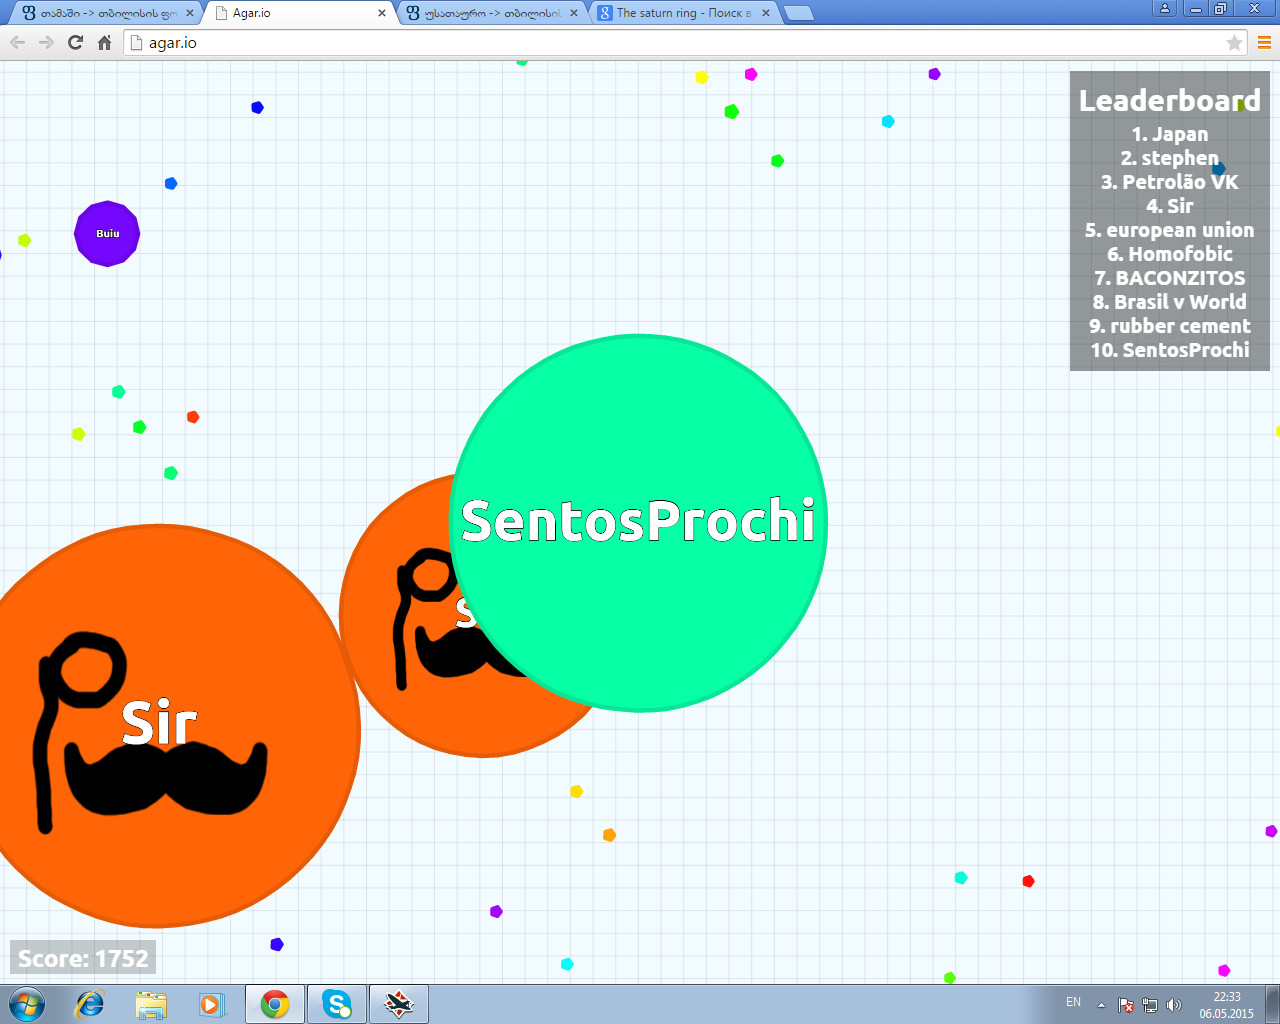Viewport: 1280px width, 1024px height.
Task: Launch Windows Media Player from the taskbar
Action: tap(212, 1004)
